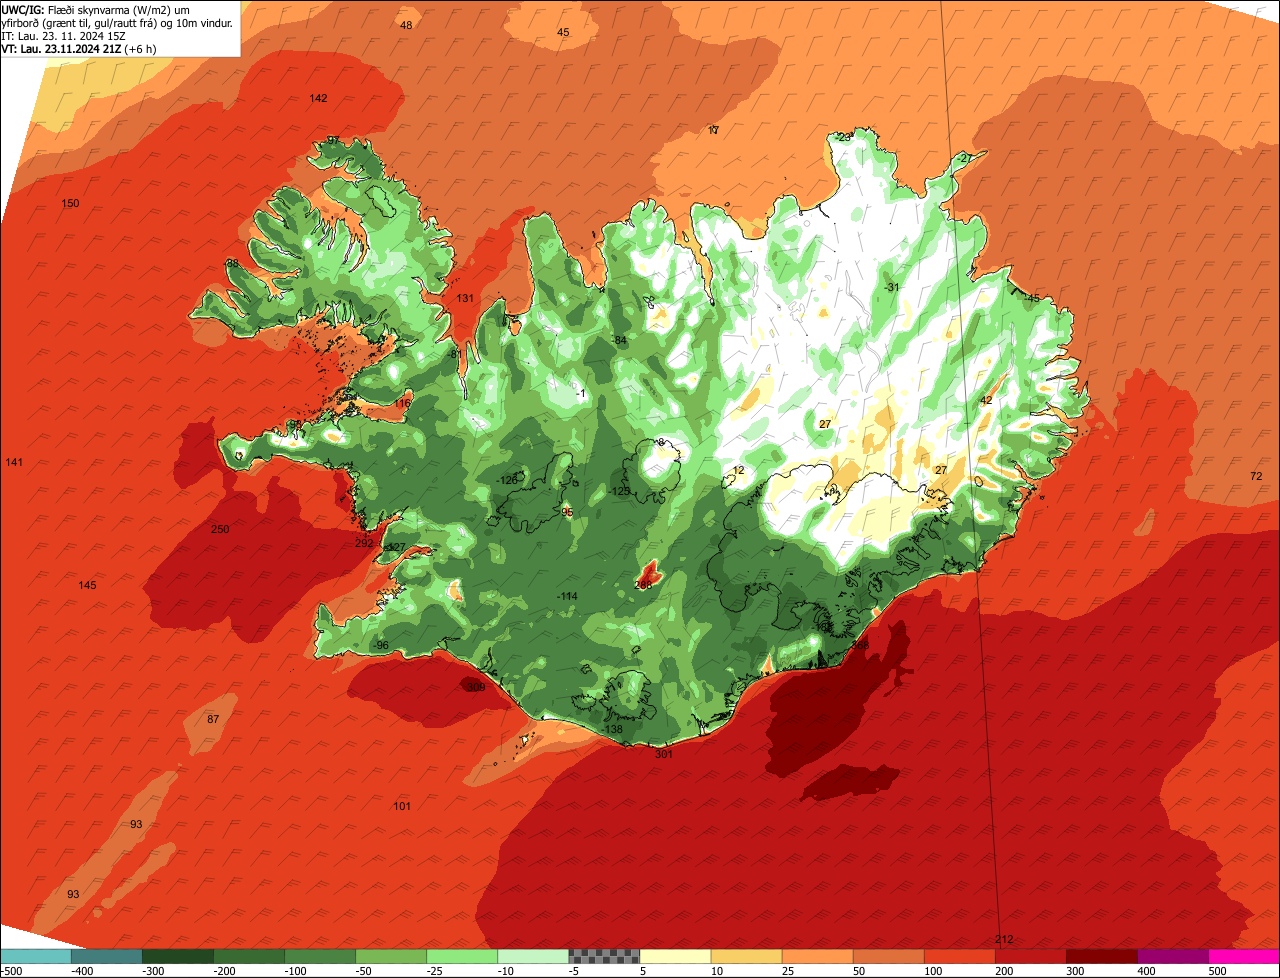This screenshot has width=1280, height=978.
Task: Click the '-500' label on the legend
Action: click(13, 971)
